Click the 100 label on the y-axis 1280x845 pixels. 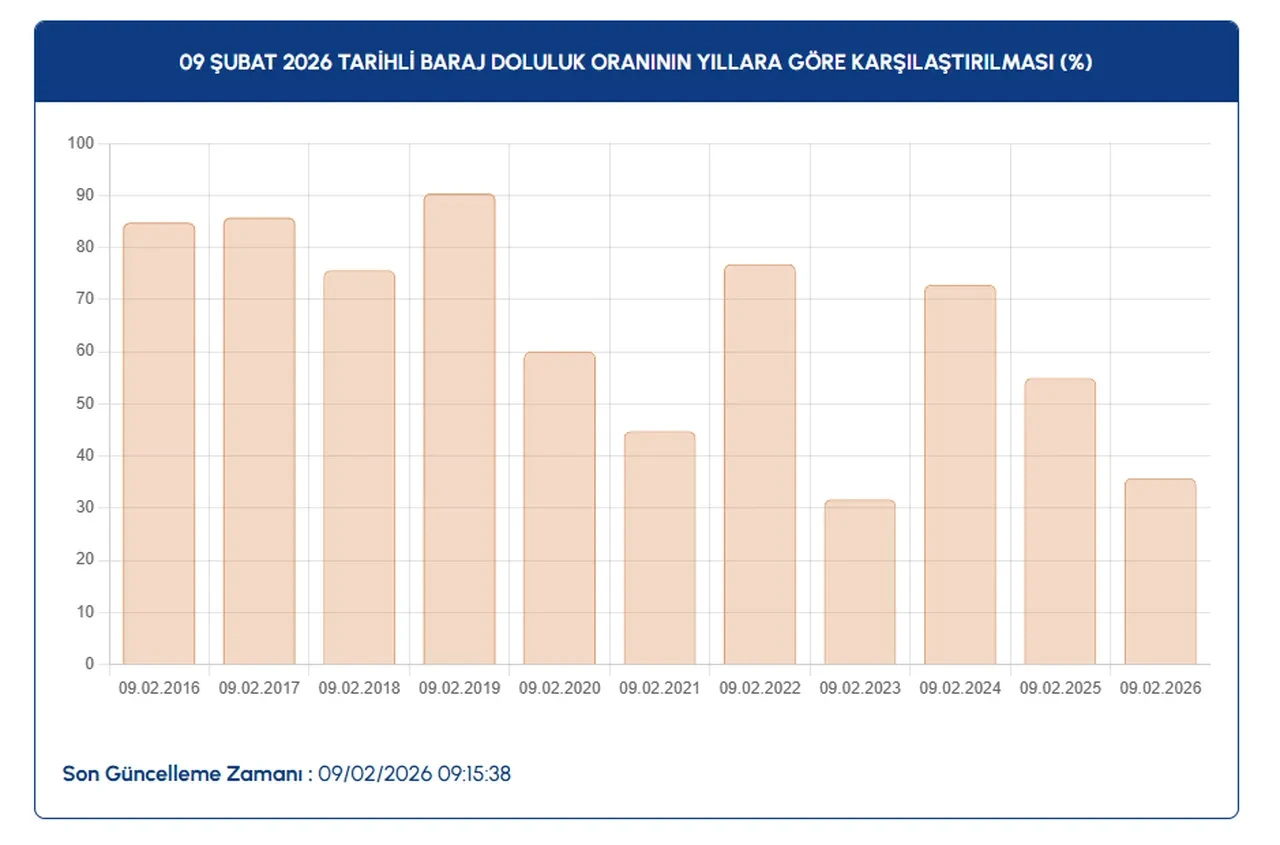tap(81, 144)
